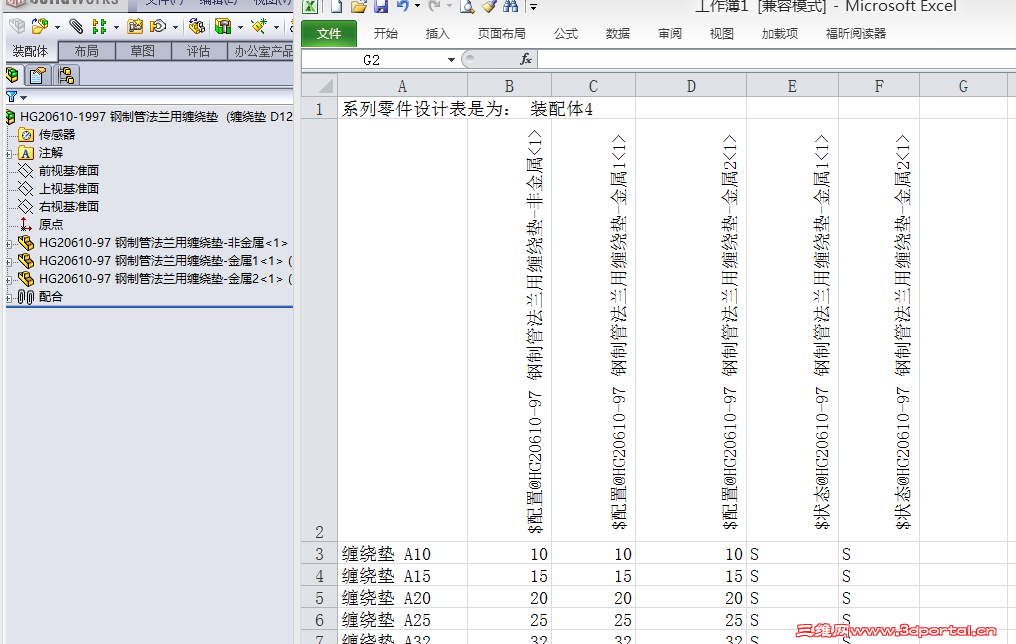1016x644 pixels.
Task: Open the 公式 ribbon tab in Excel
Action: [x=566, y=32]
